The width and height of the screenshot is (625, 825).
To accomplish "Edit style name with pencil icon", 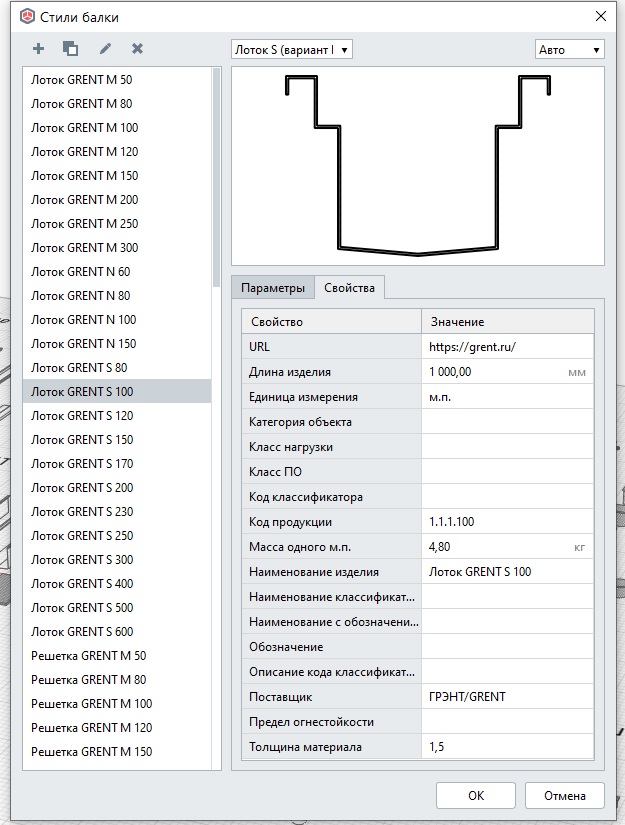I will click(105, 49).
